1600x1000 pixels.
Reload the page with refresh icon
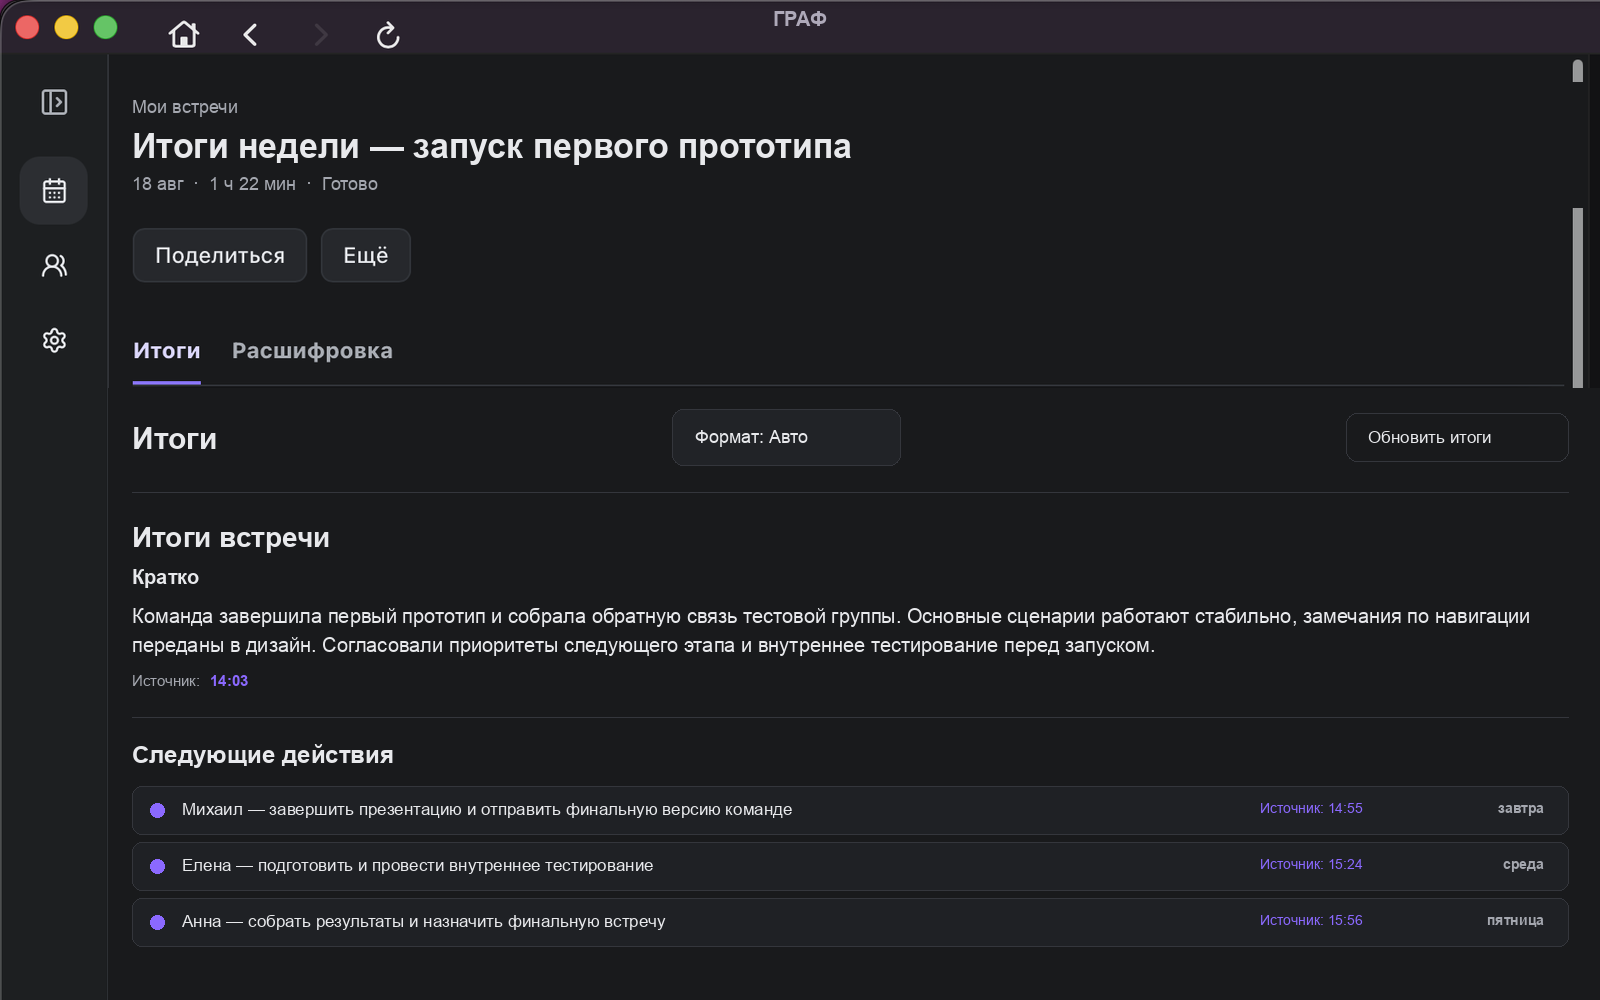[x=388, y=35]
